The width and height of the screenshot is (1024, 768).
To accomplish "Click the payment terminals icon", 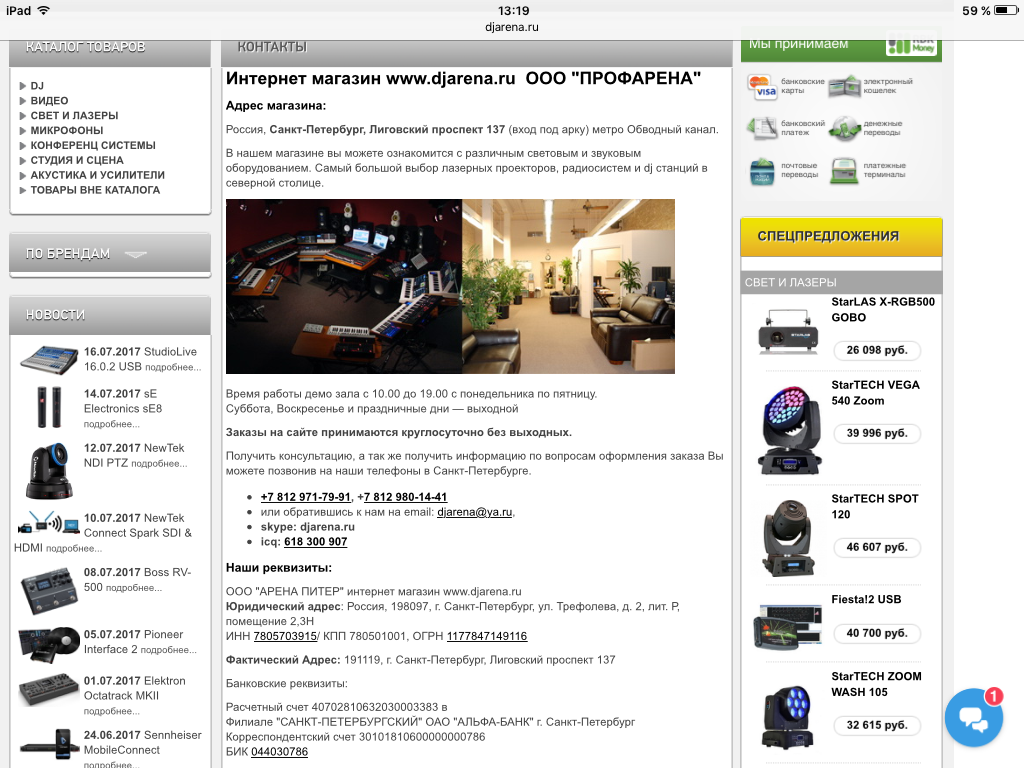I will 845,172.
